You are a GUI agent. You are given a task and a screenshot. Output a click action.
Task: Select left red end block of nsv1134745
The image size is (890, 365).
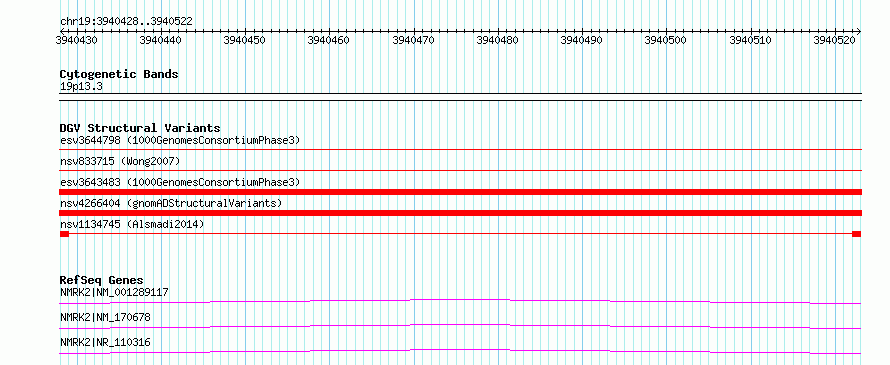coord(64,234)
